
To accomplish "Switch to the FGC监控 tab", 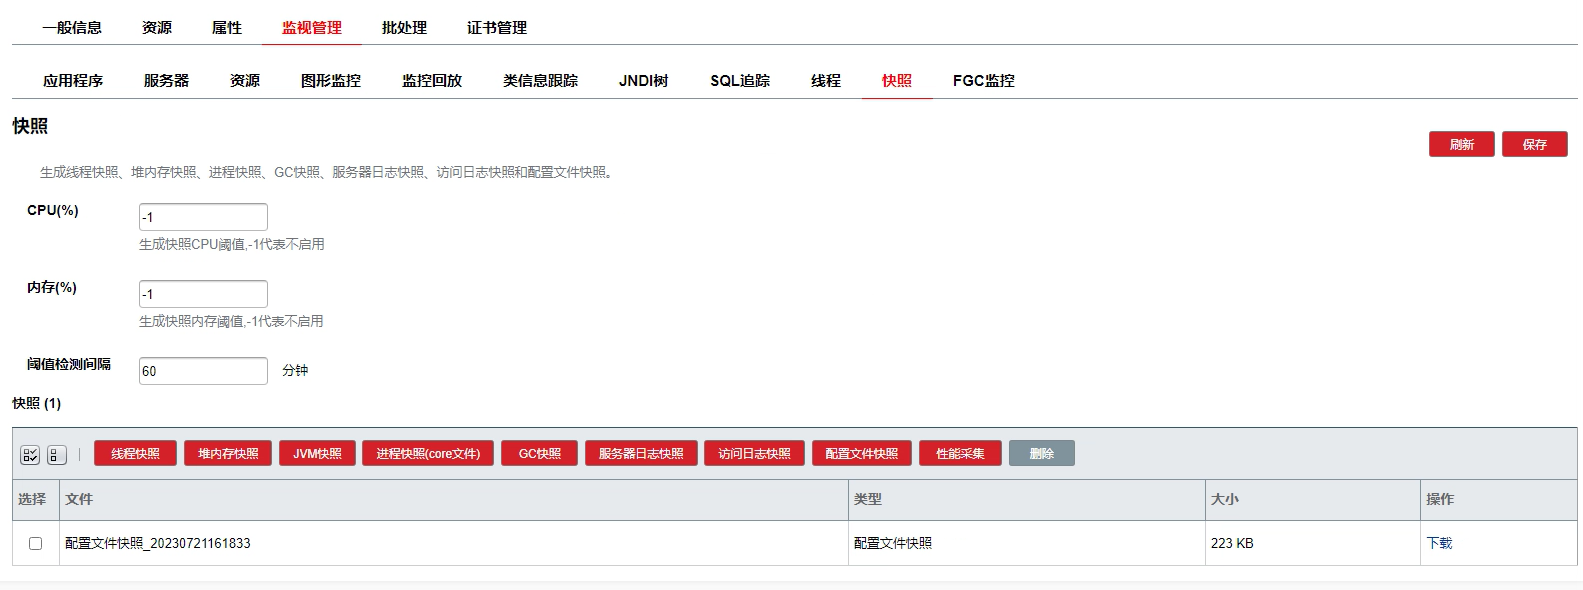I will [x=983, y=81].
